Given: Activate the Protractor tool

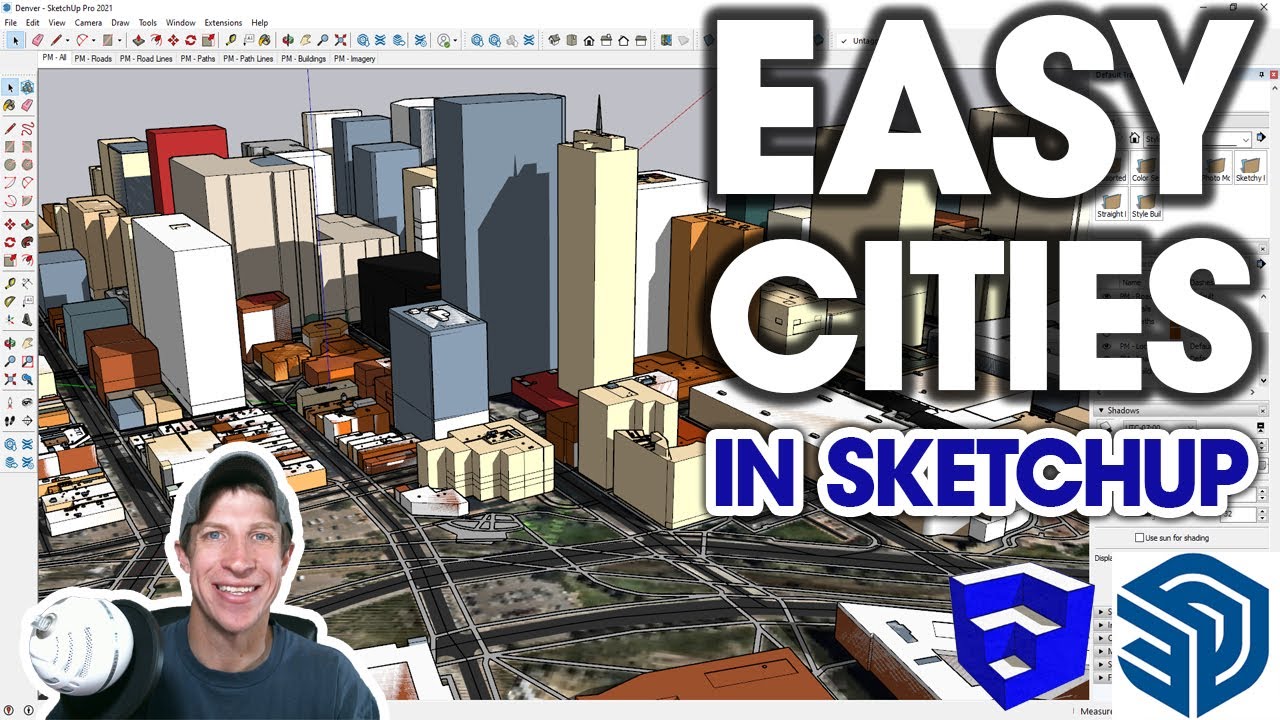Looking at the screenshot, I should (10, 301).
